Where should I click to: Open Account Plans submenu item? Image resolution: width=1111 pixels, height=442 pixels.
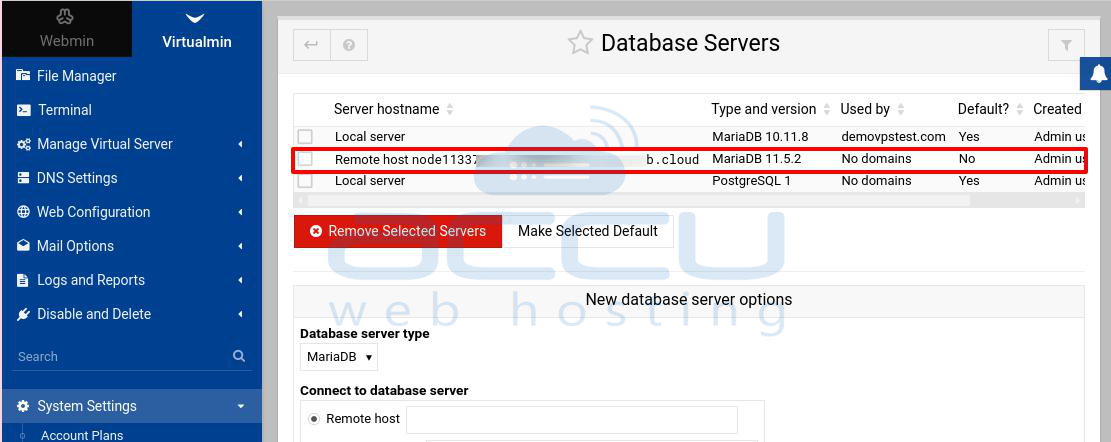click(x=81, y=435)
